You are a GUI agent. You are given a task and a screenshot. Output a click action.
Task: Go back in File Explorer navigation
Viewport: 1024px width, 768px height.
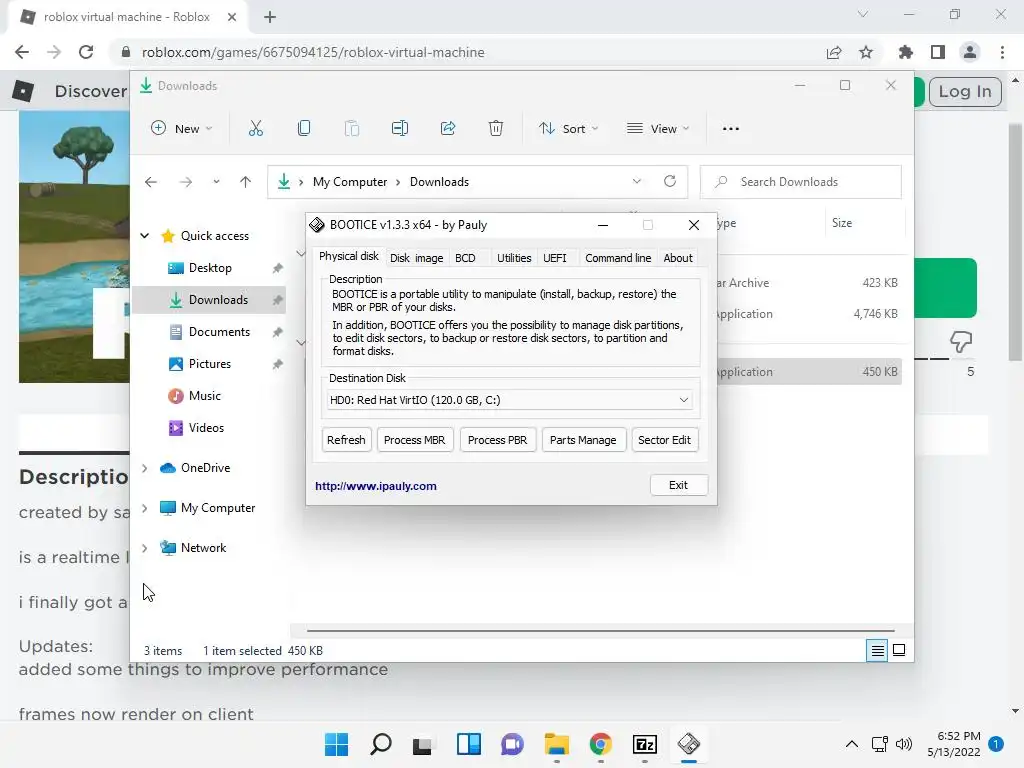pos(151,182)
